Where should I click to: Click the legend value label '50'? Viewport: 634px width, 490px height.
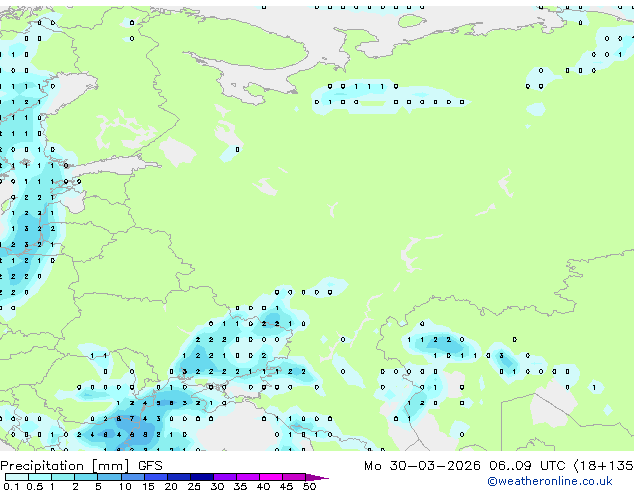coord(309,486)
